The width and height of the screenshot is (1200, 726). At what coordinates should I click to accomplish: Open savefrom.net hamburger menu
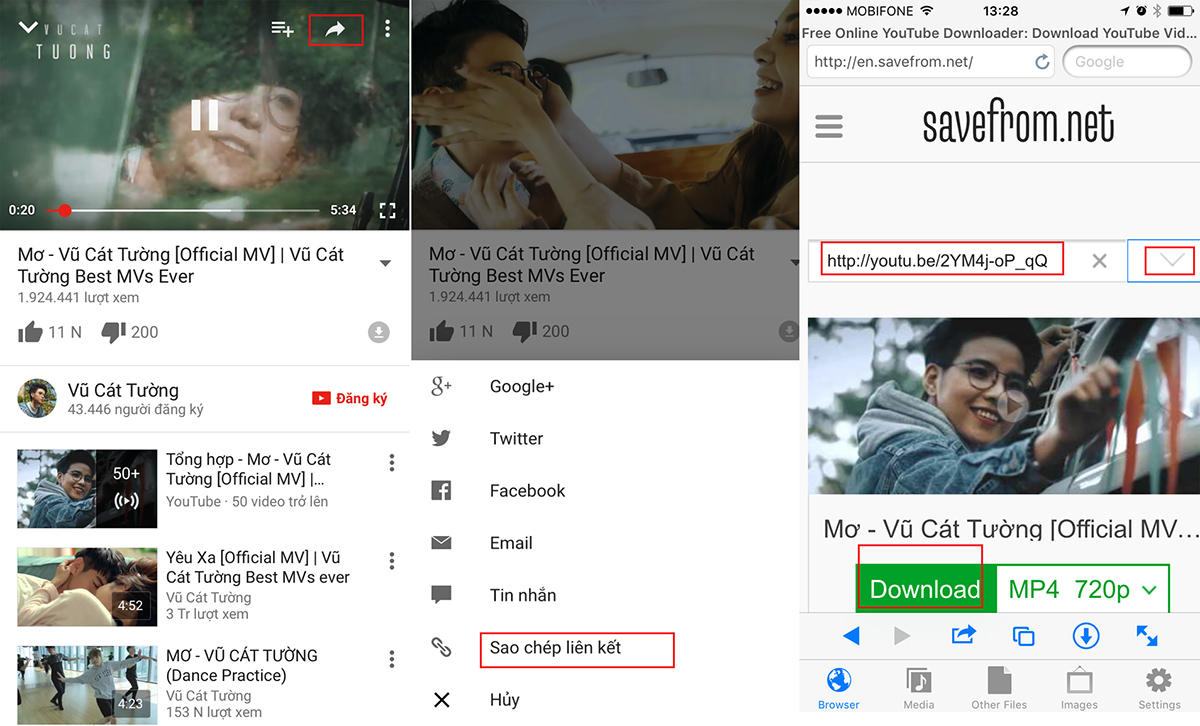[829, 126]
